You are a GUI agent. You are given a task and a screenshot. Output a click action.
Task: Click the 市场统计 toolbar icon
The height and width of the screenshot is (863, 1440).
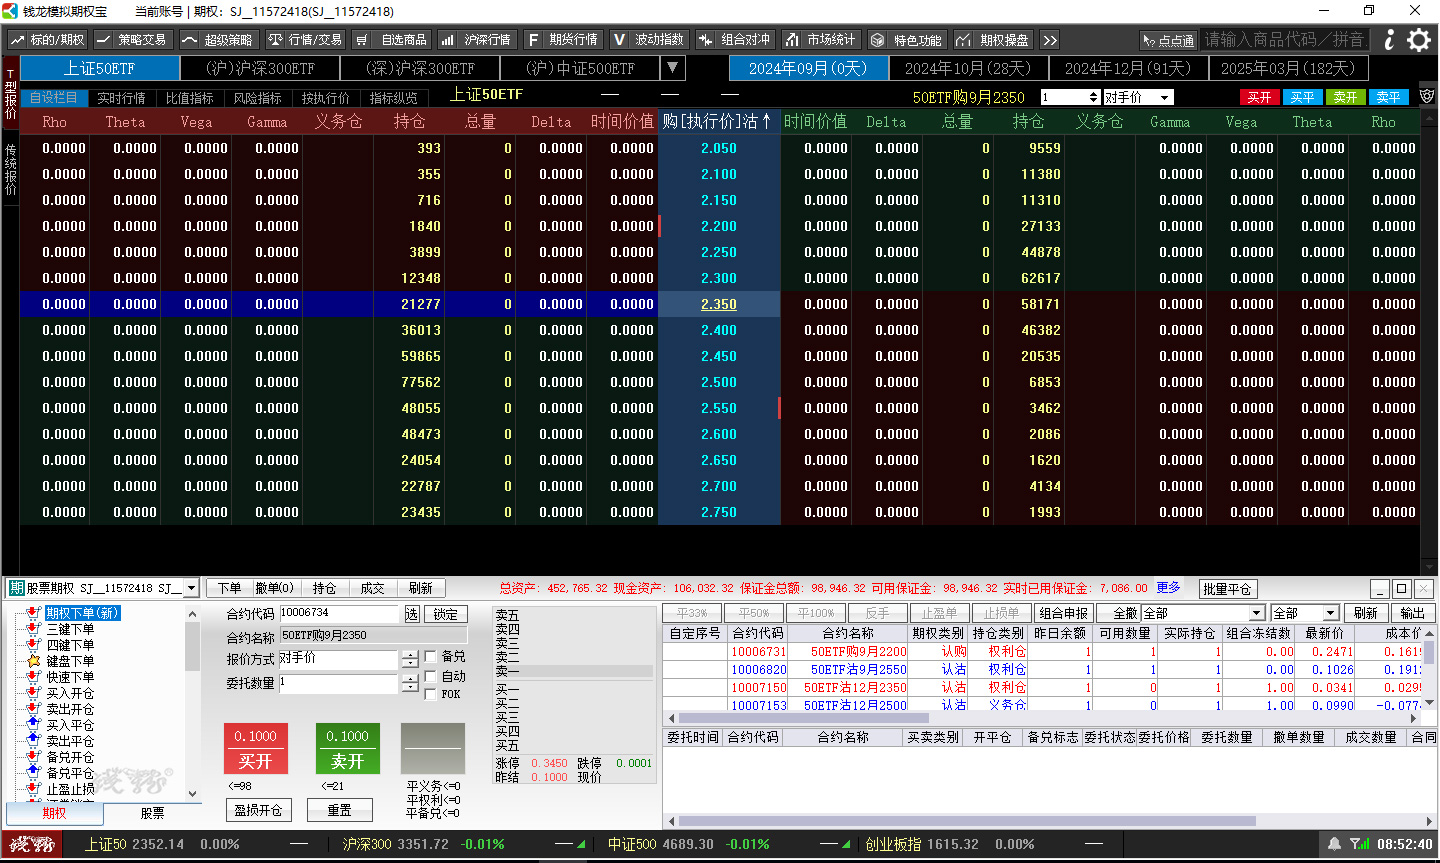coord(792,40)
